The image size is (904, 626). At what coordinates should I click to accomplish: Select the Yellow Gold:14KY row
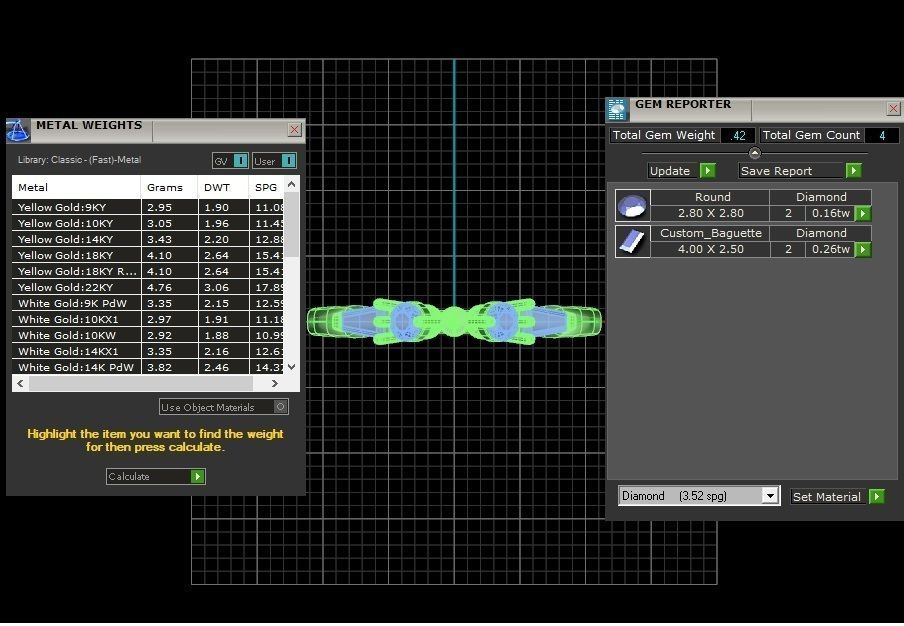click(x=148, y=239)
